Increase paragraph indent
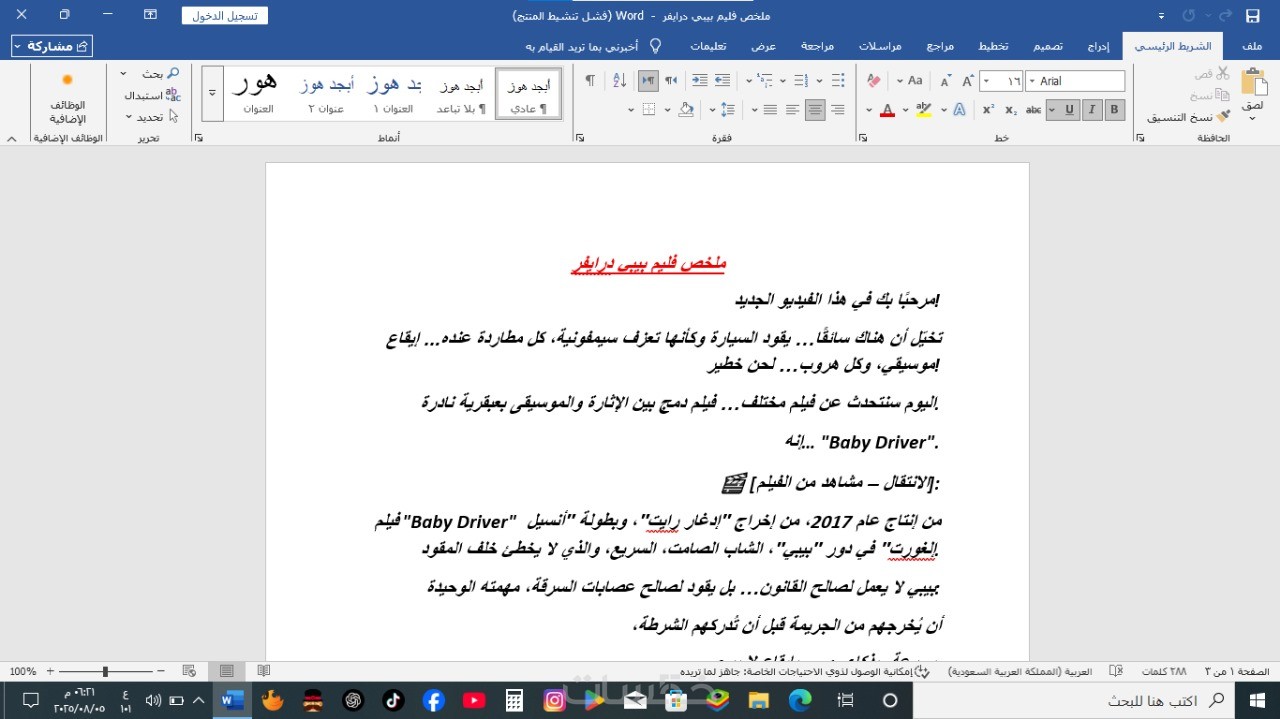The height and width of the screenshot is (719, 1280). (699, 81)
